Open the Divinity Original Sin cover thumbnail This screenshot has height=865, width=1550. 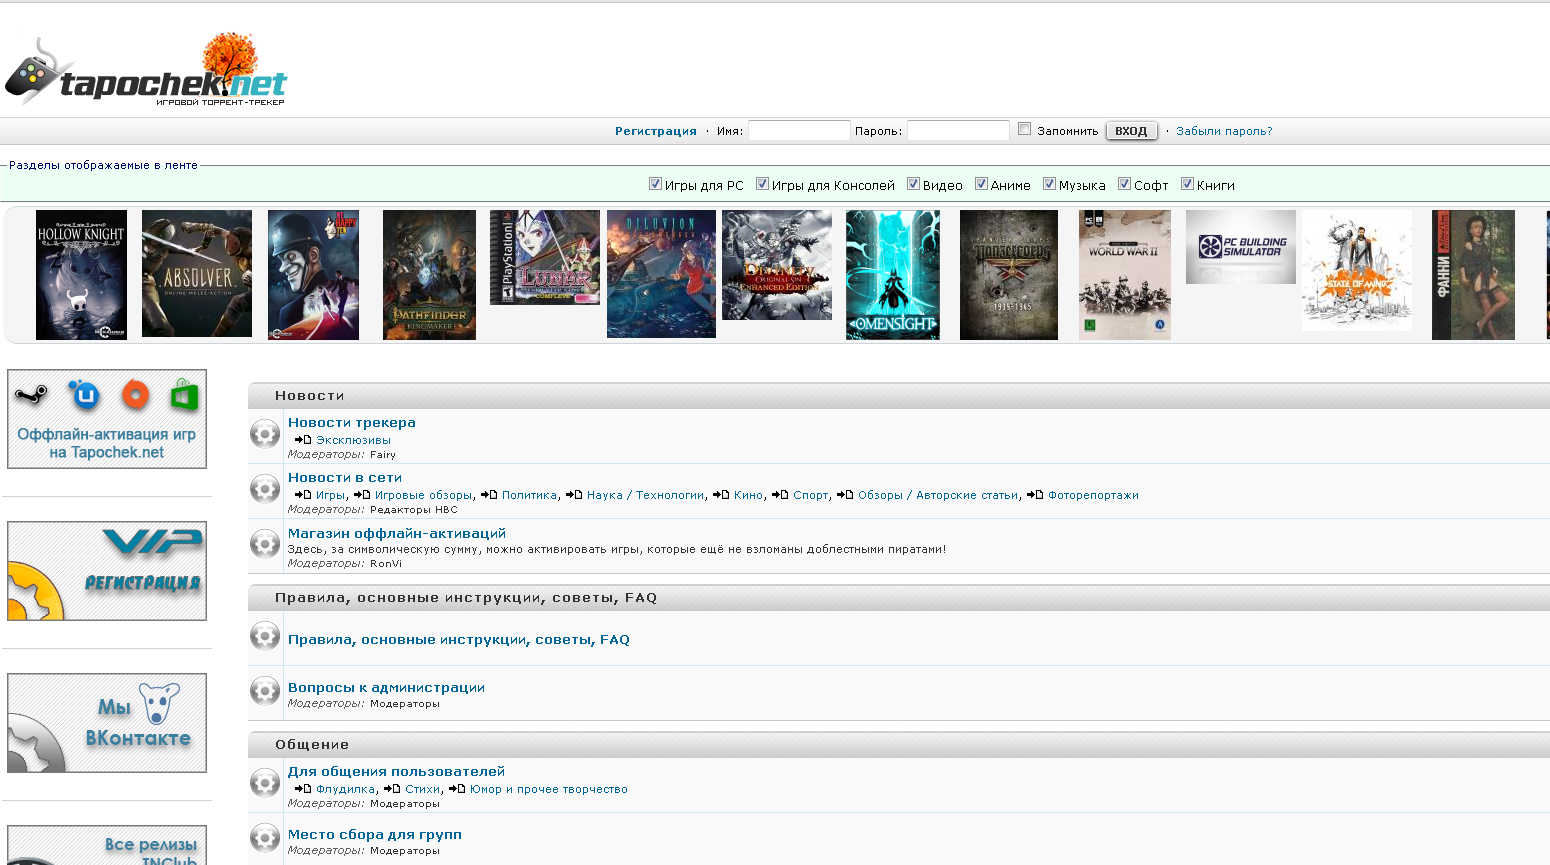tap(777, 265)
